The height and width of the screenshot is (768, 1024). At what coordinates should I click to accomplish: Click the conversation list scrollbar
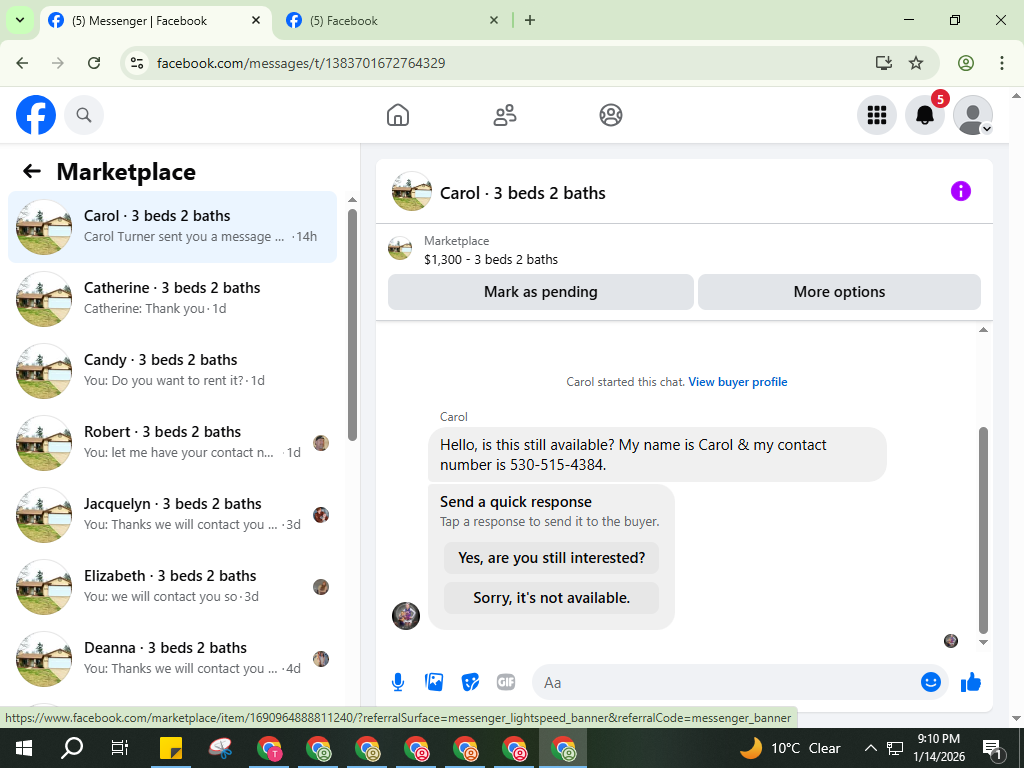pos(353,325)
